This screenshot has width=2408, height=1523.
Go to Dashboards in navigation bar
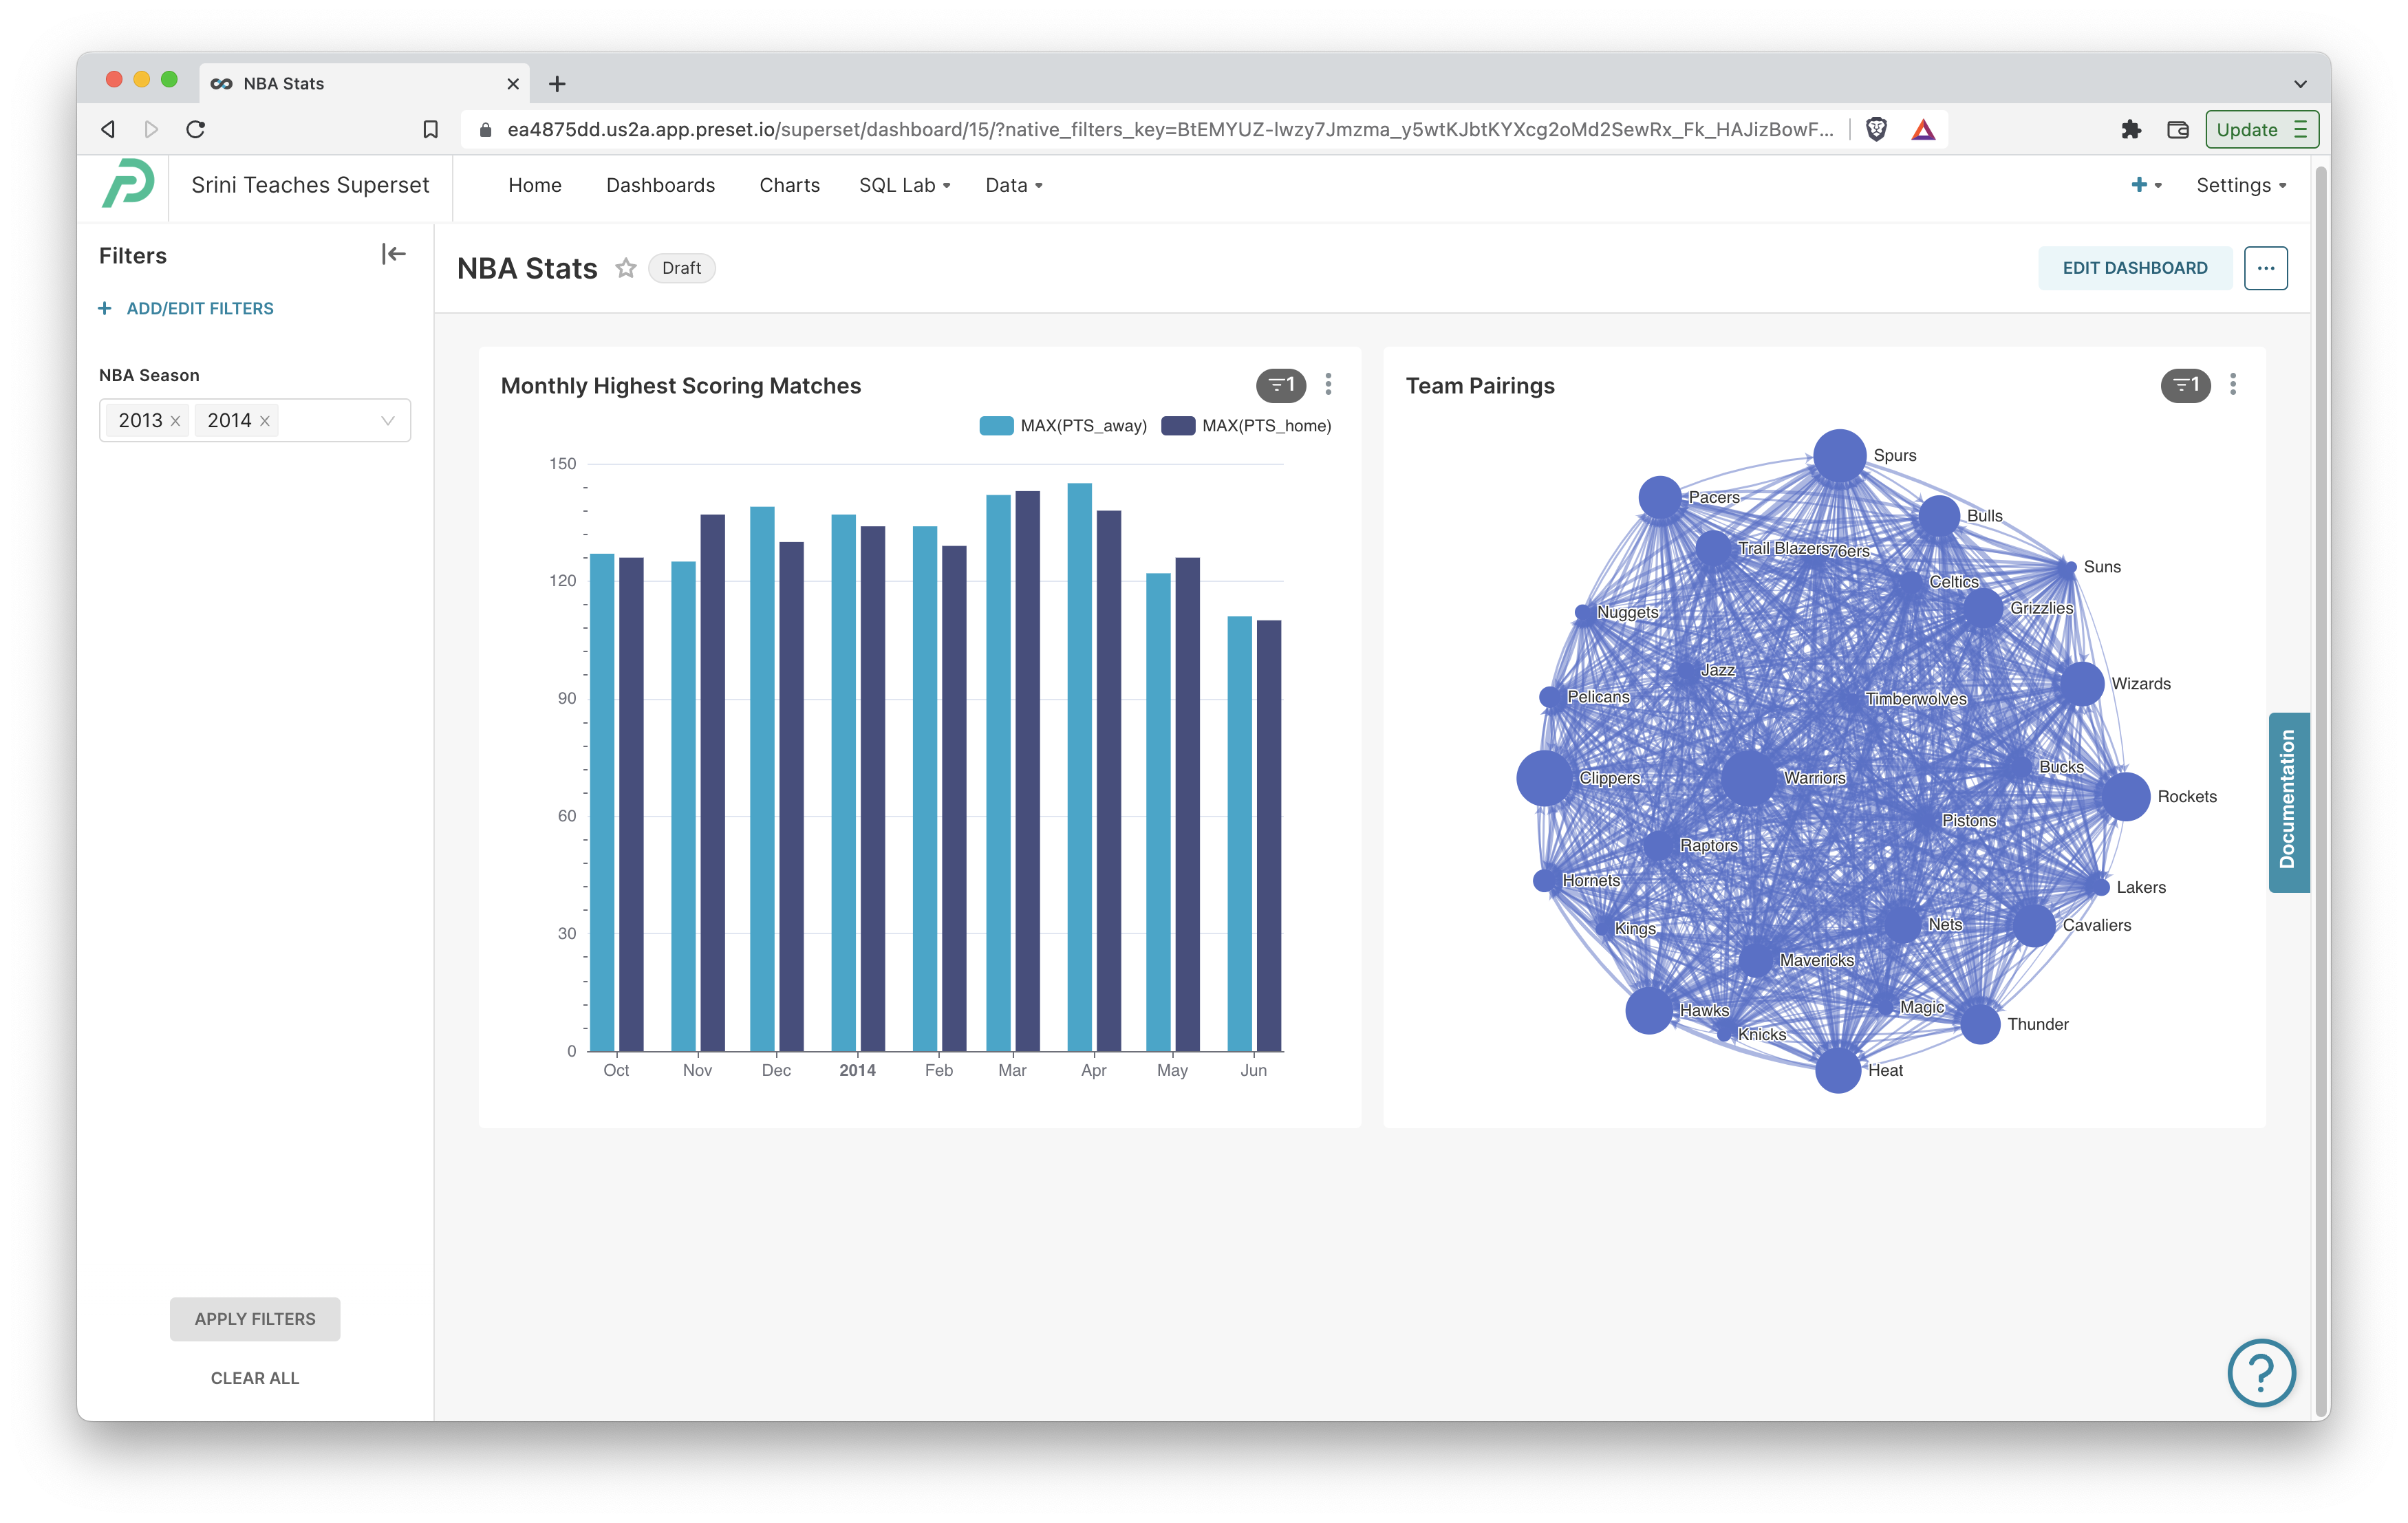[660, 186]
